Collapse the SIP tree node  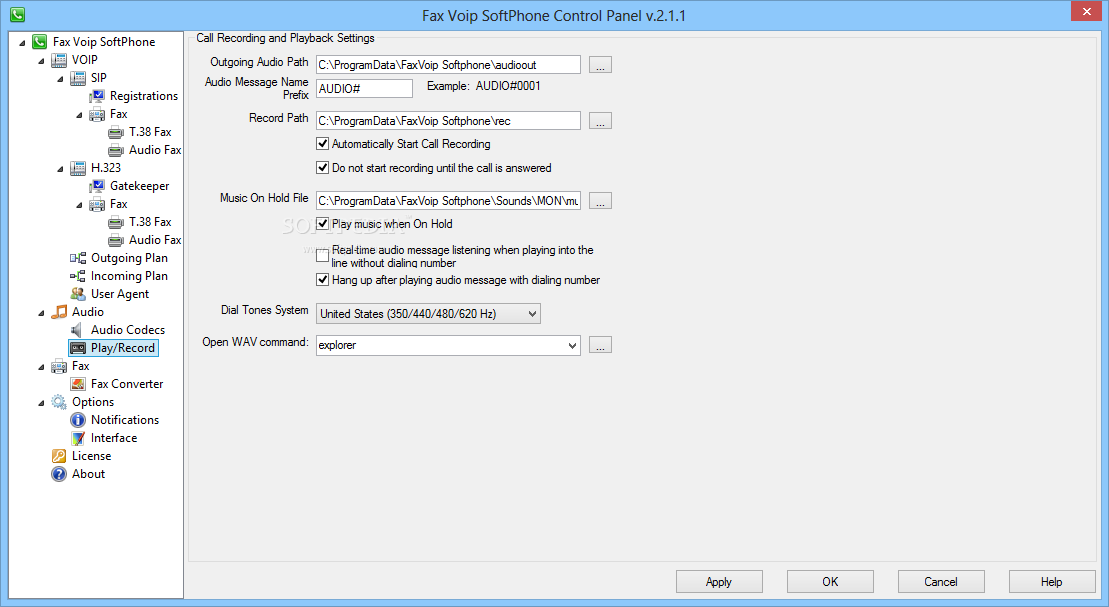pyautogui.click(x=60, y=79)
